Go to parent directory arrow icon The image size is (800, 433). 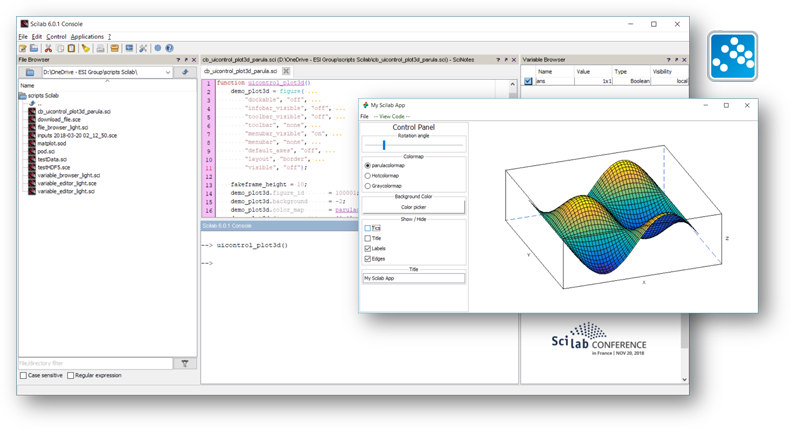(x=185, y=72)
